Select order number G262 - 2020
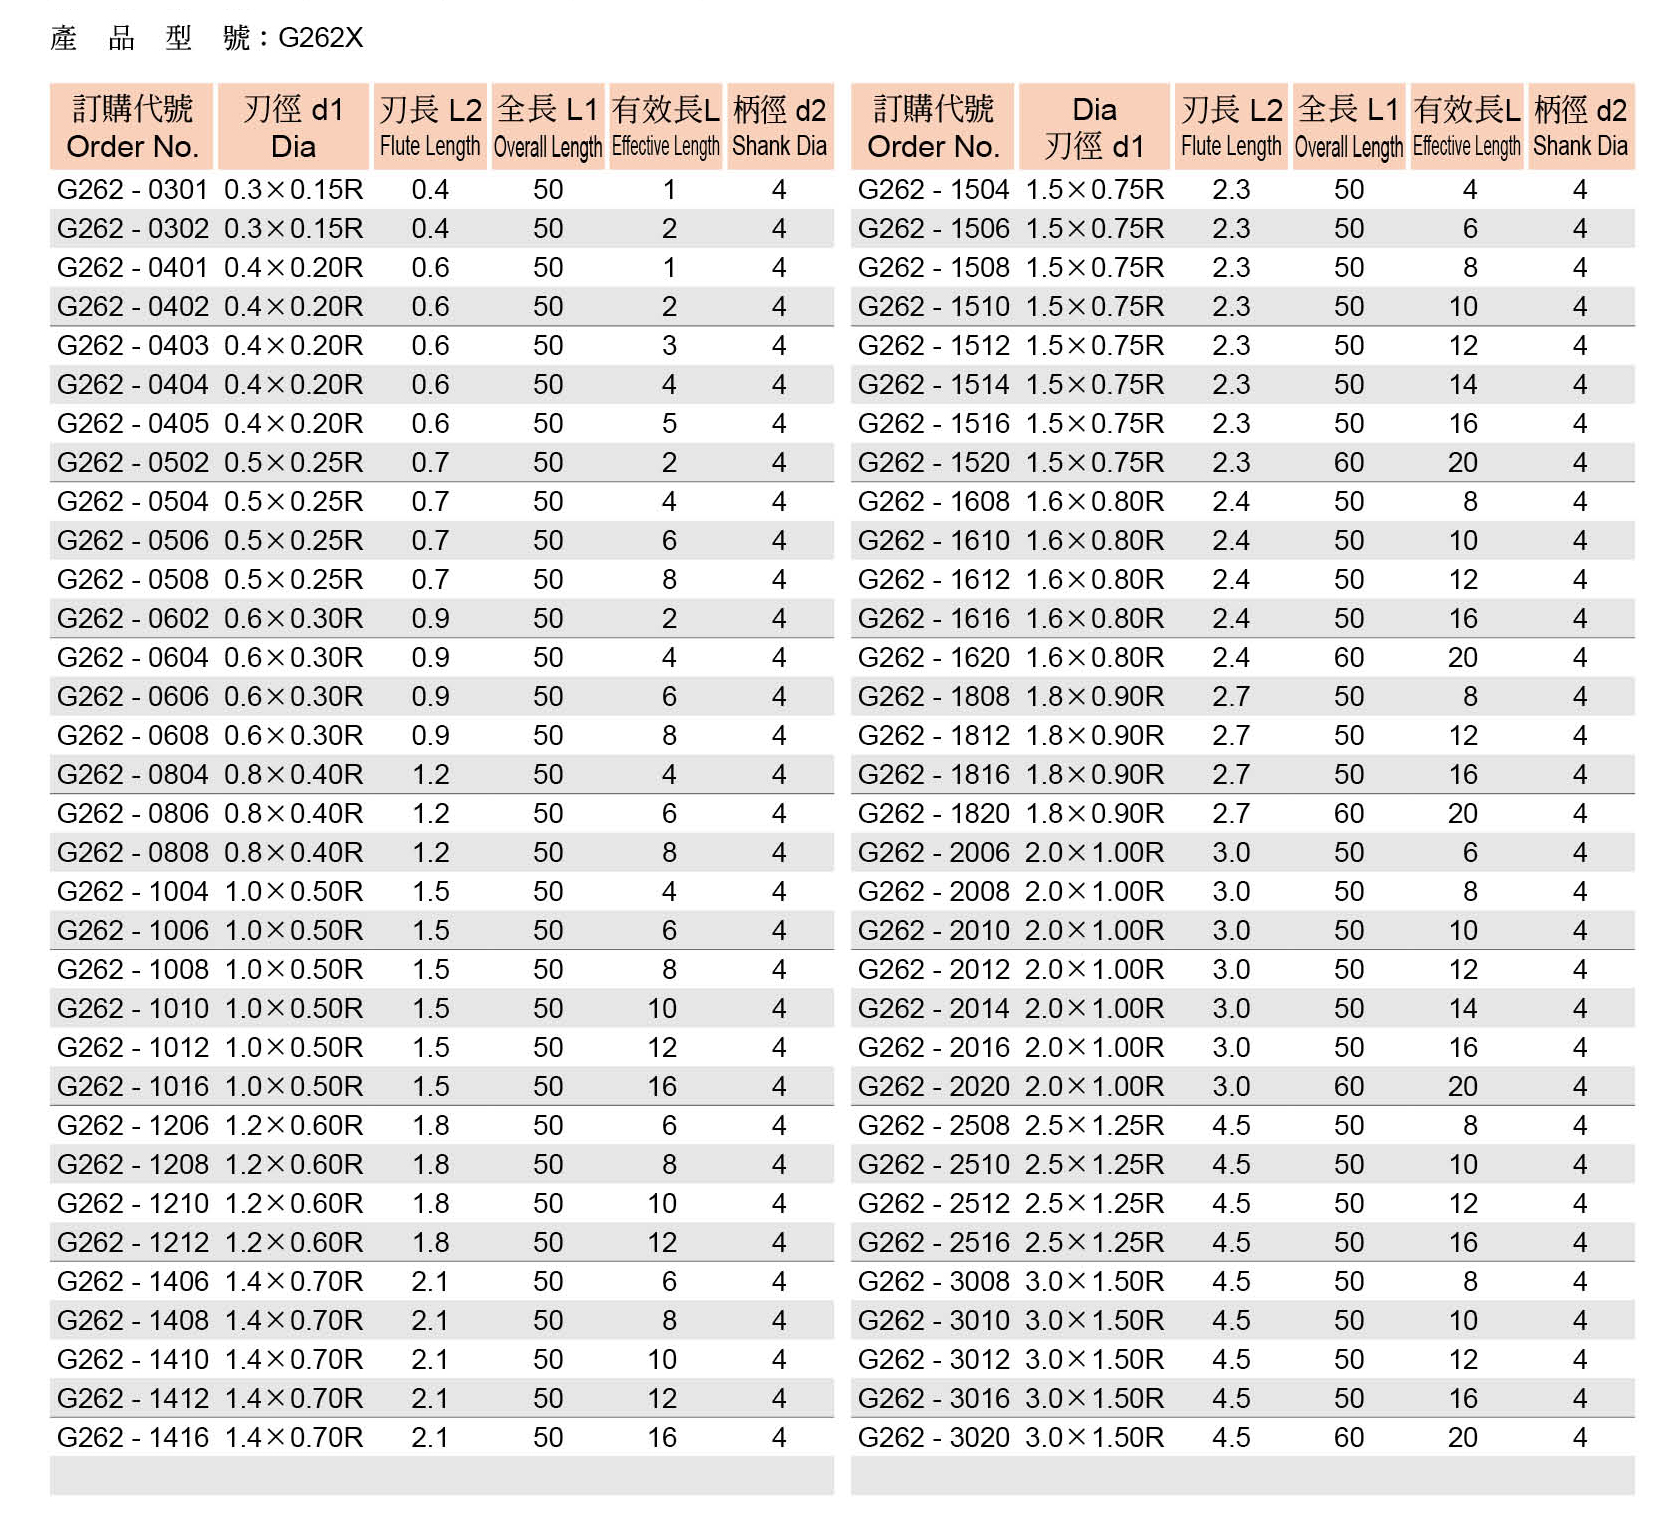Image resolution: width=1675 pixels, height=1529 pixels. [934, 1087]
